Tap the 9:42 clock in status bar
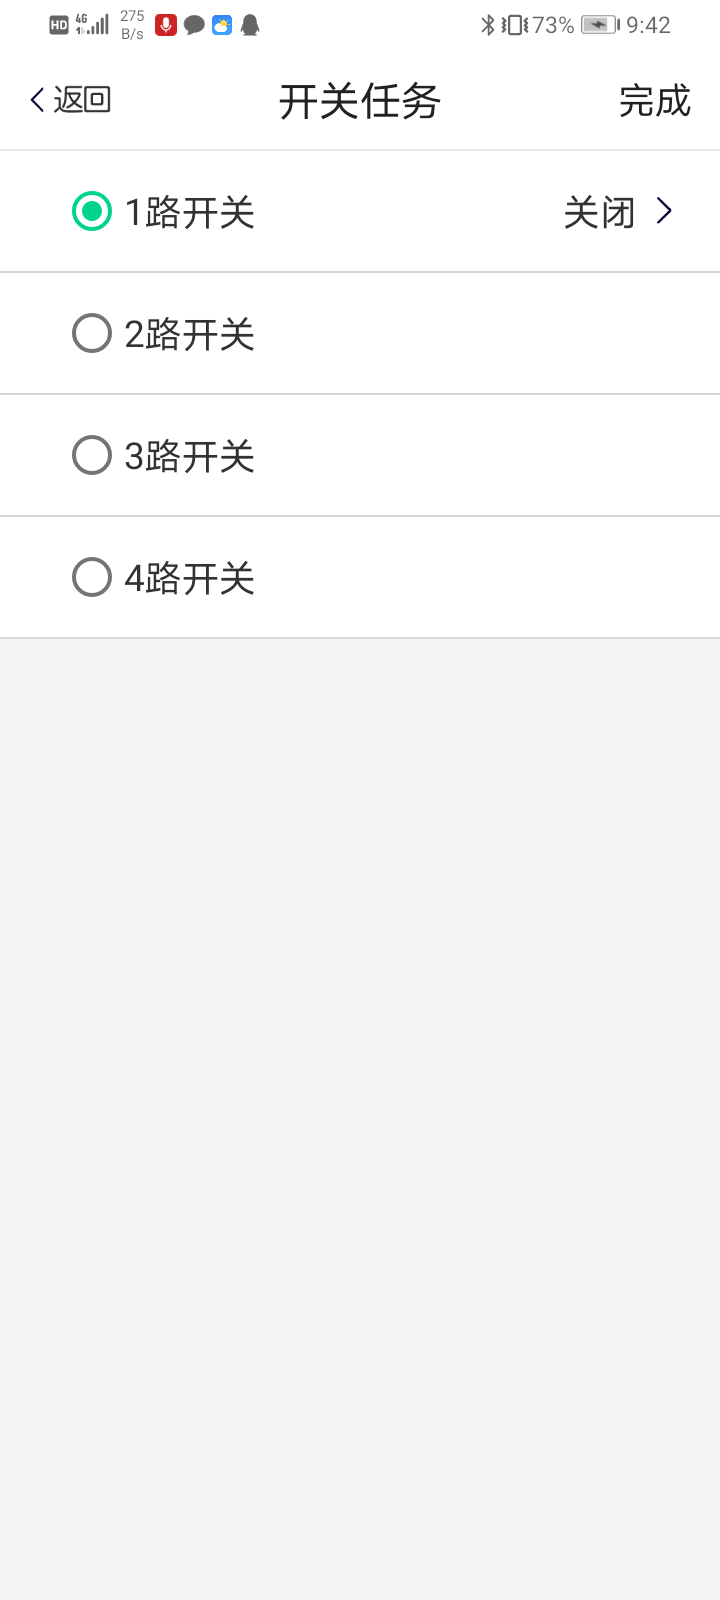Screen dimensions: 720x1600 pyautogui.click(x=648, y=25)
